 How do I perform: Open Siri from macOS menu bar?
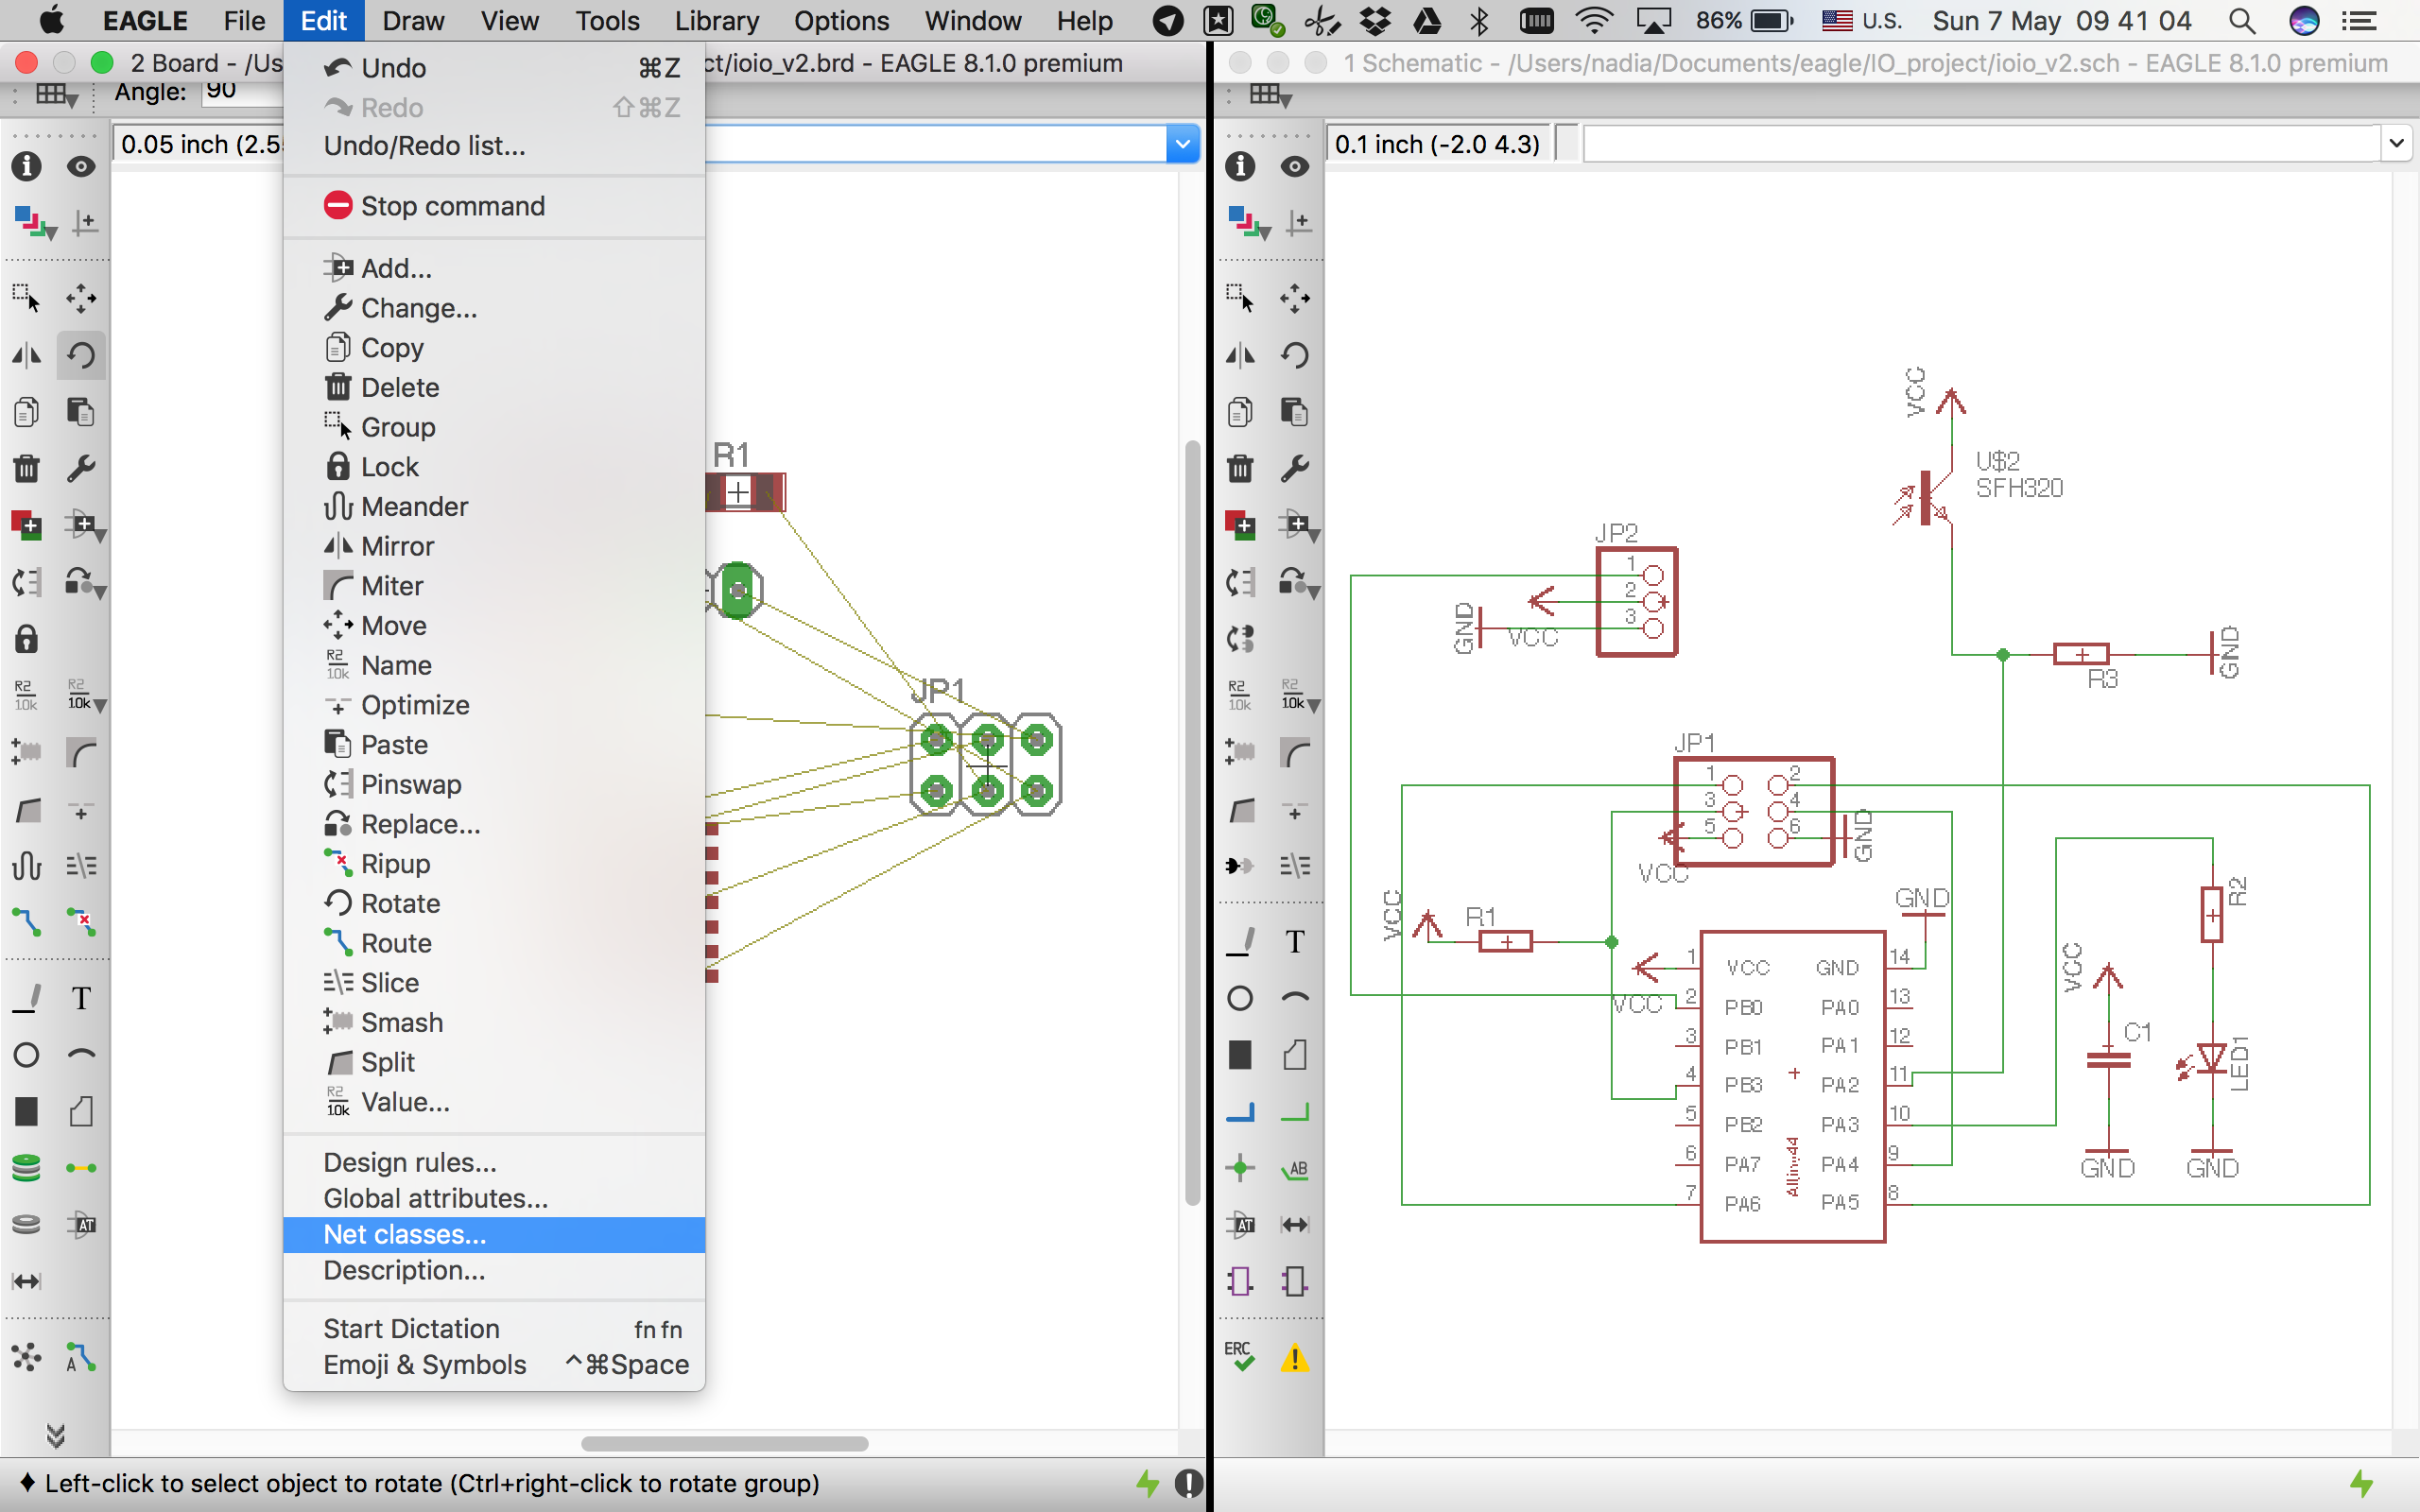pyautogui.click(x=2304, y=21)
